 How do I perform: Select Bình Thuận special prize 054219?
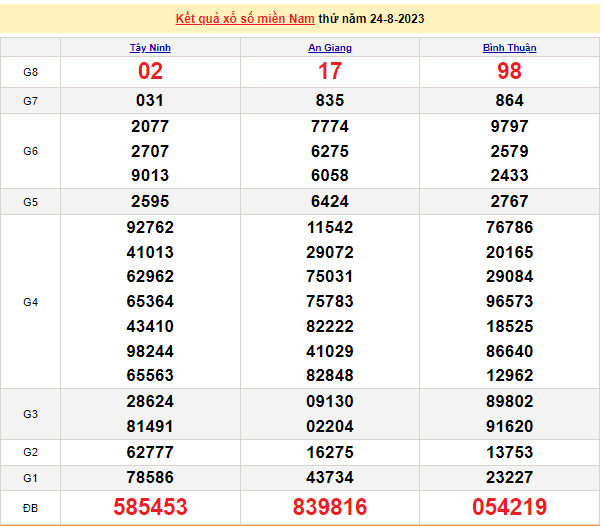coord(509,507)
